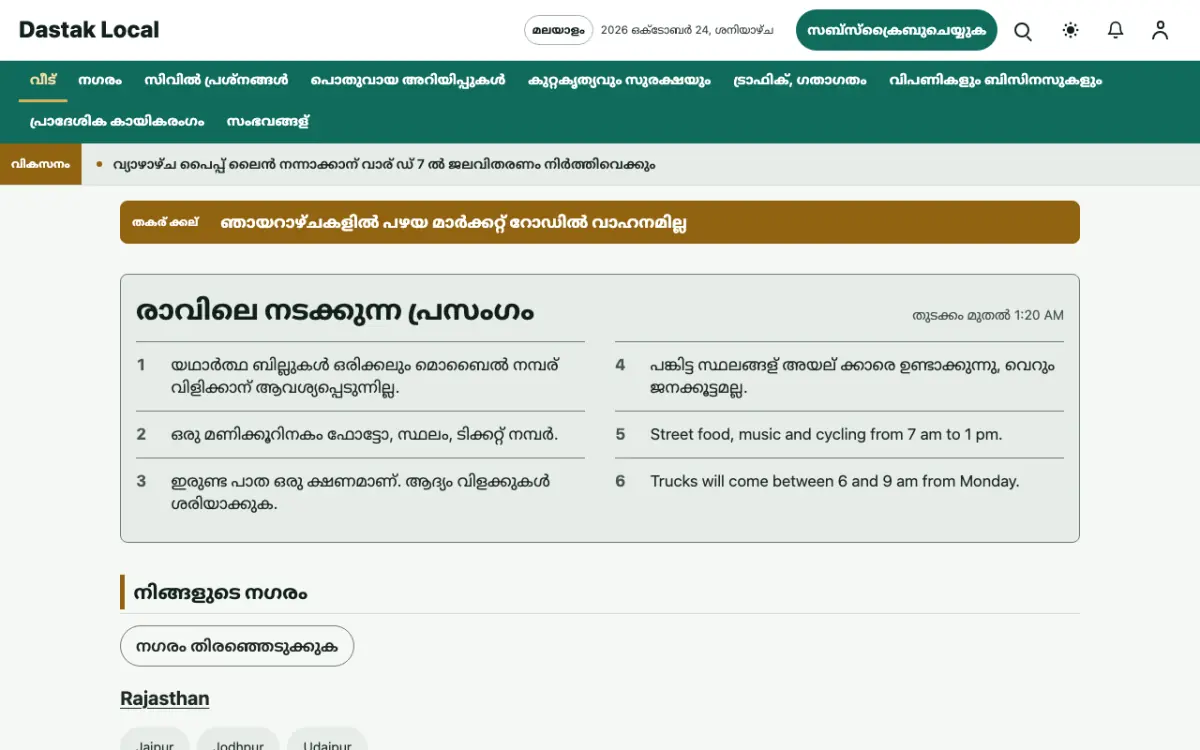This screenshot has height=750, width=1200.
Task: Open വിപണികളും ബിസിനസുകളും navigation item
Action: click(x=995, y=80)
